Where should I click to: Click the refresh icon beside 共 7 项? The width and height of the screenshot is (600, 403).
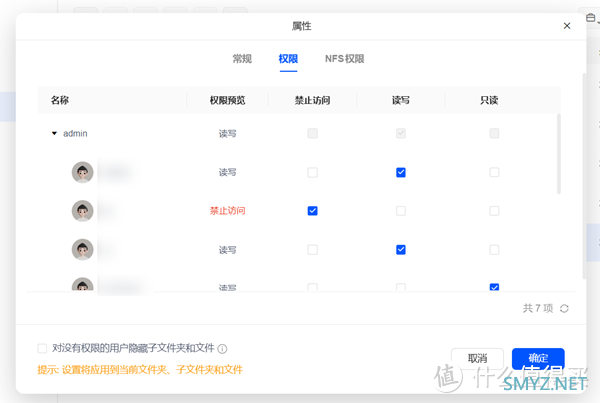pos(565,309)
